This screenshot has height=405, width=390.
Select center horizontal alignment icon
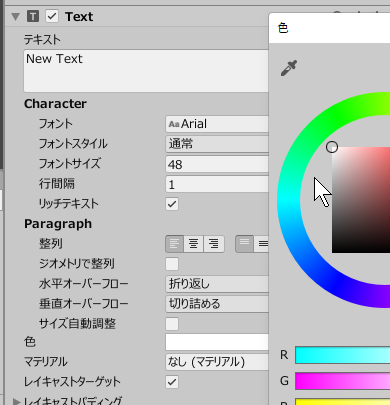[x=194, y=244]
